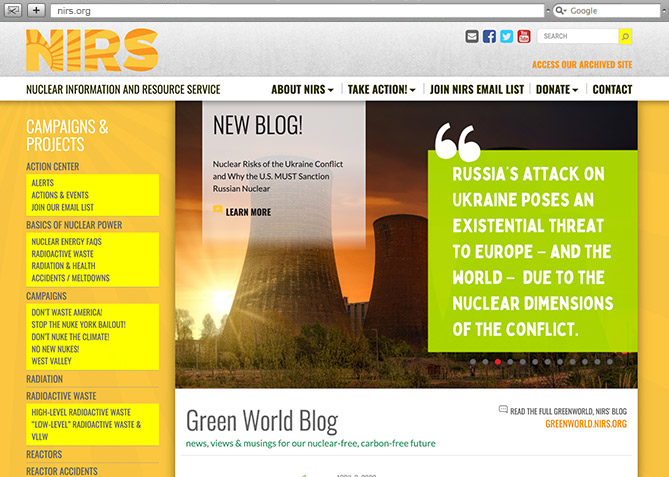The width and height of the screenshot is (669, 477).
Task: Open Action Center sidebar heading
Action: [x=52, y=166]
